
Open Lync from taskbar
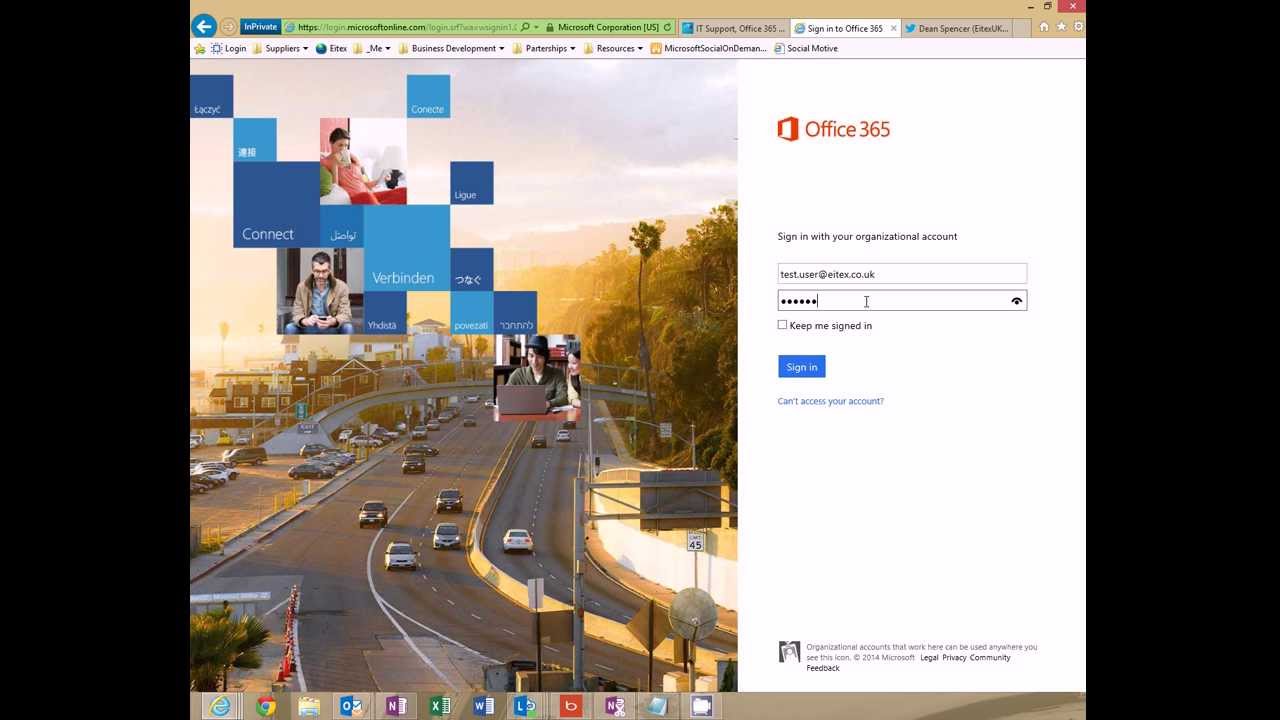click(526, 706)
